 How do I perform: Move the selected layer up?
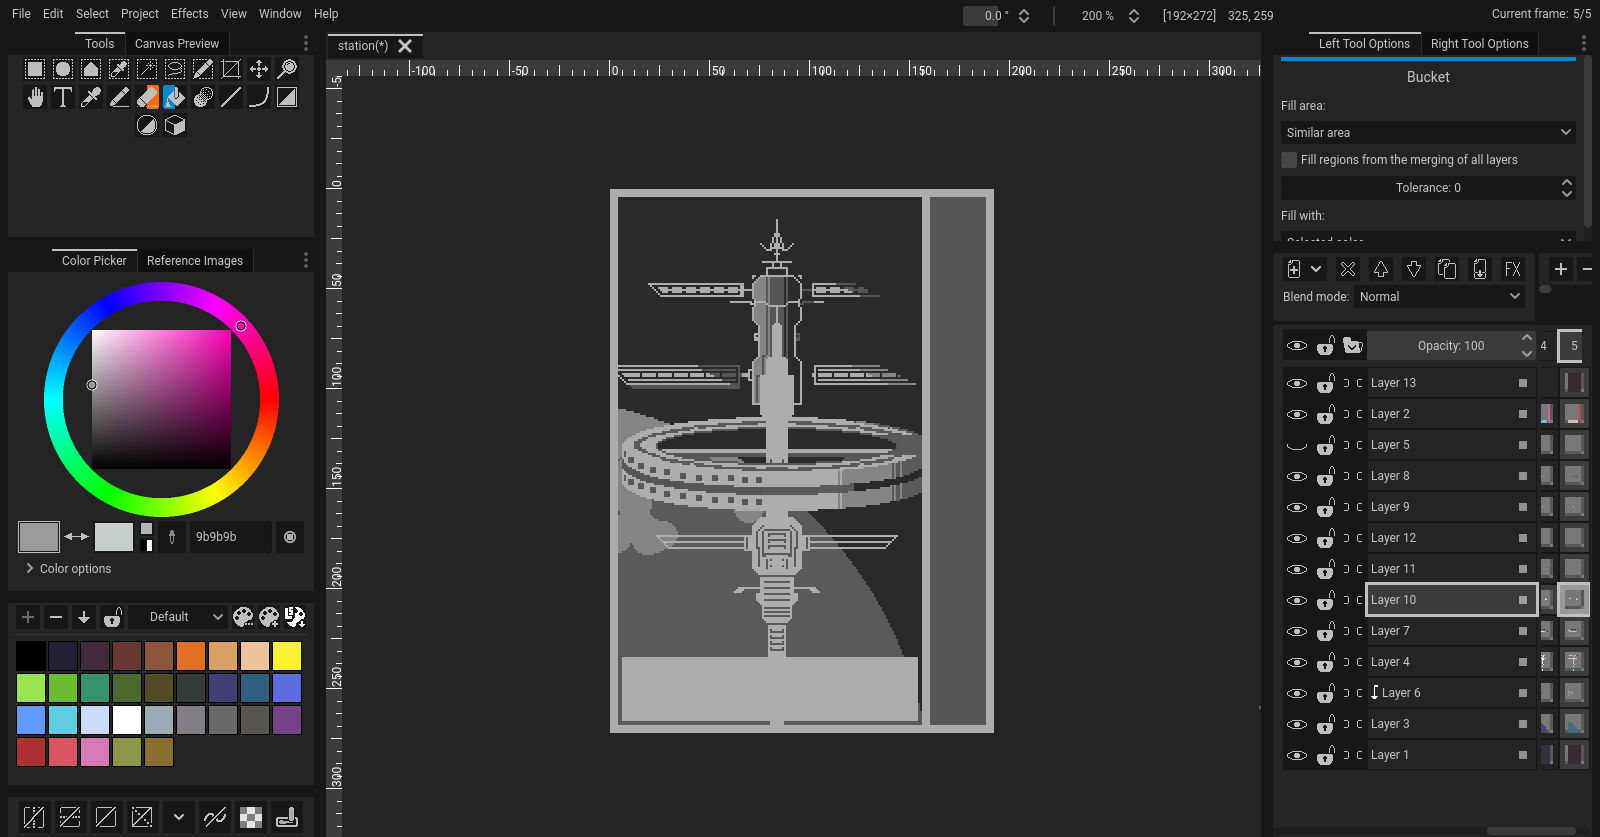pos(1380,269)
